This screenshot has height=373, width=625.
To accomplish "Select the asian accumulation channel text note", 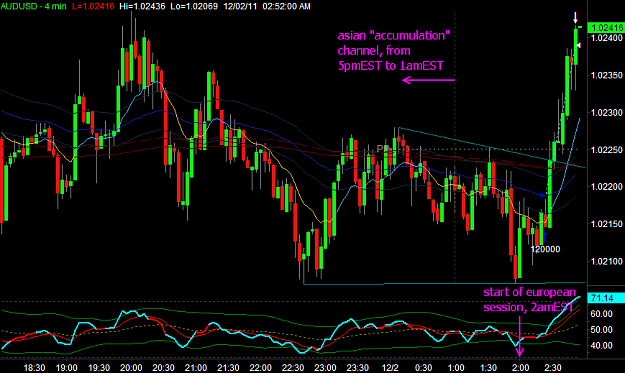I will click(393, 51).
